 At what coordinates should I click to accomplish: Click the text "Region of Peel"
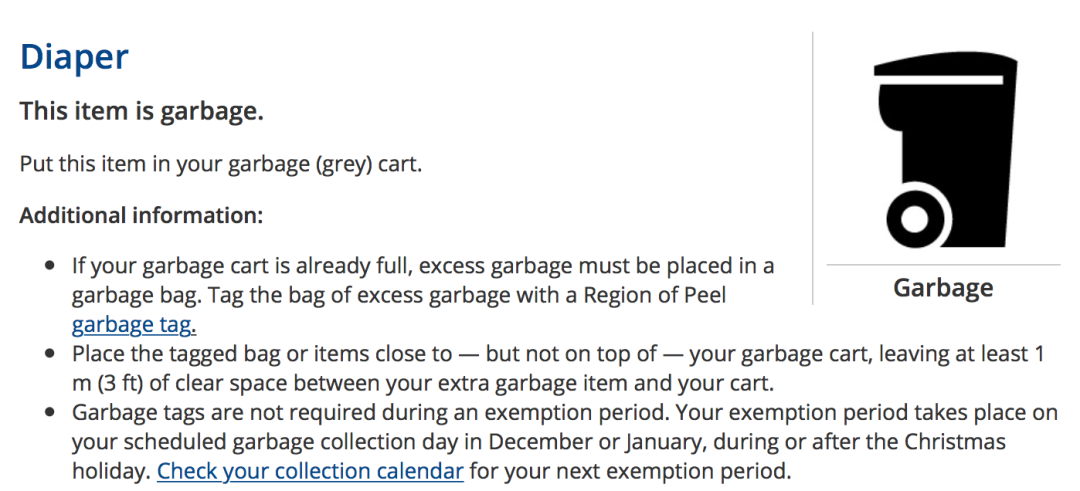(654, 295)
